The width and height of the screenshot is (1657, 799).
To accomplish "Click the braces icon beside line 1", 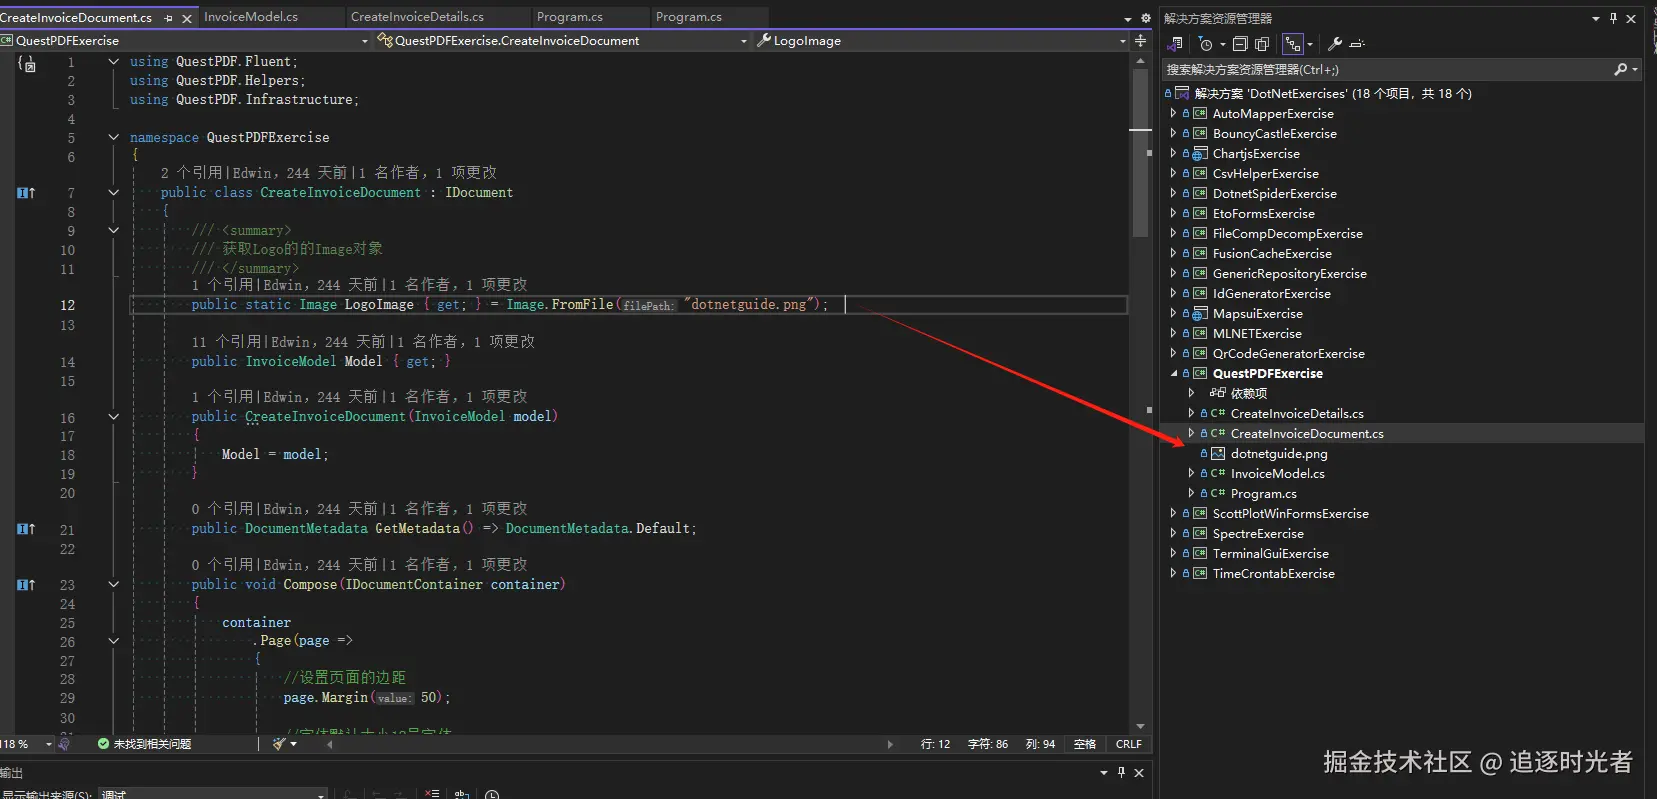I will (27, 63).
